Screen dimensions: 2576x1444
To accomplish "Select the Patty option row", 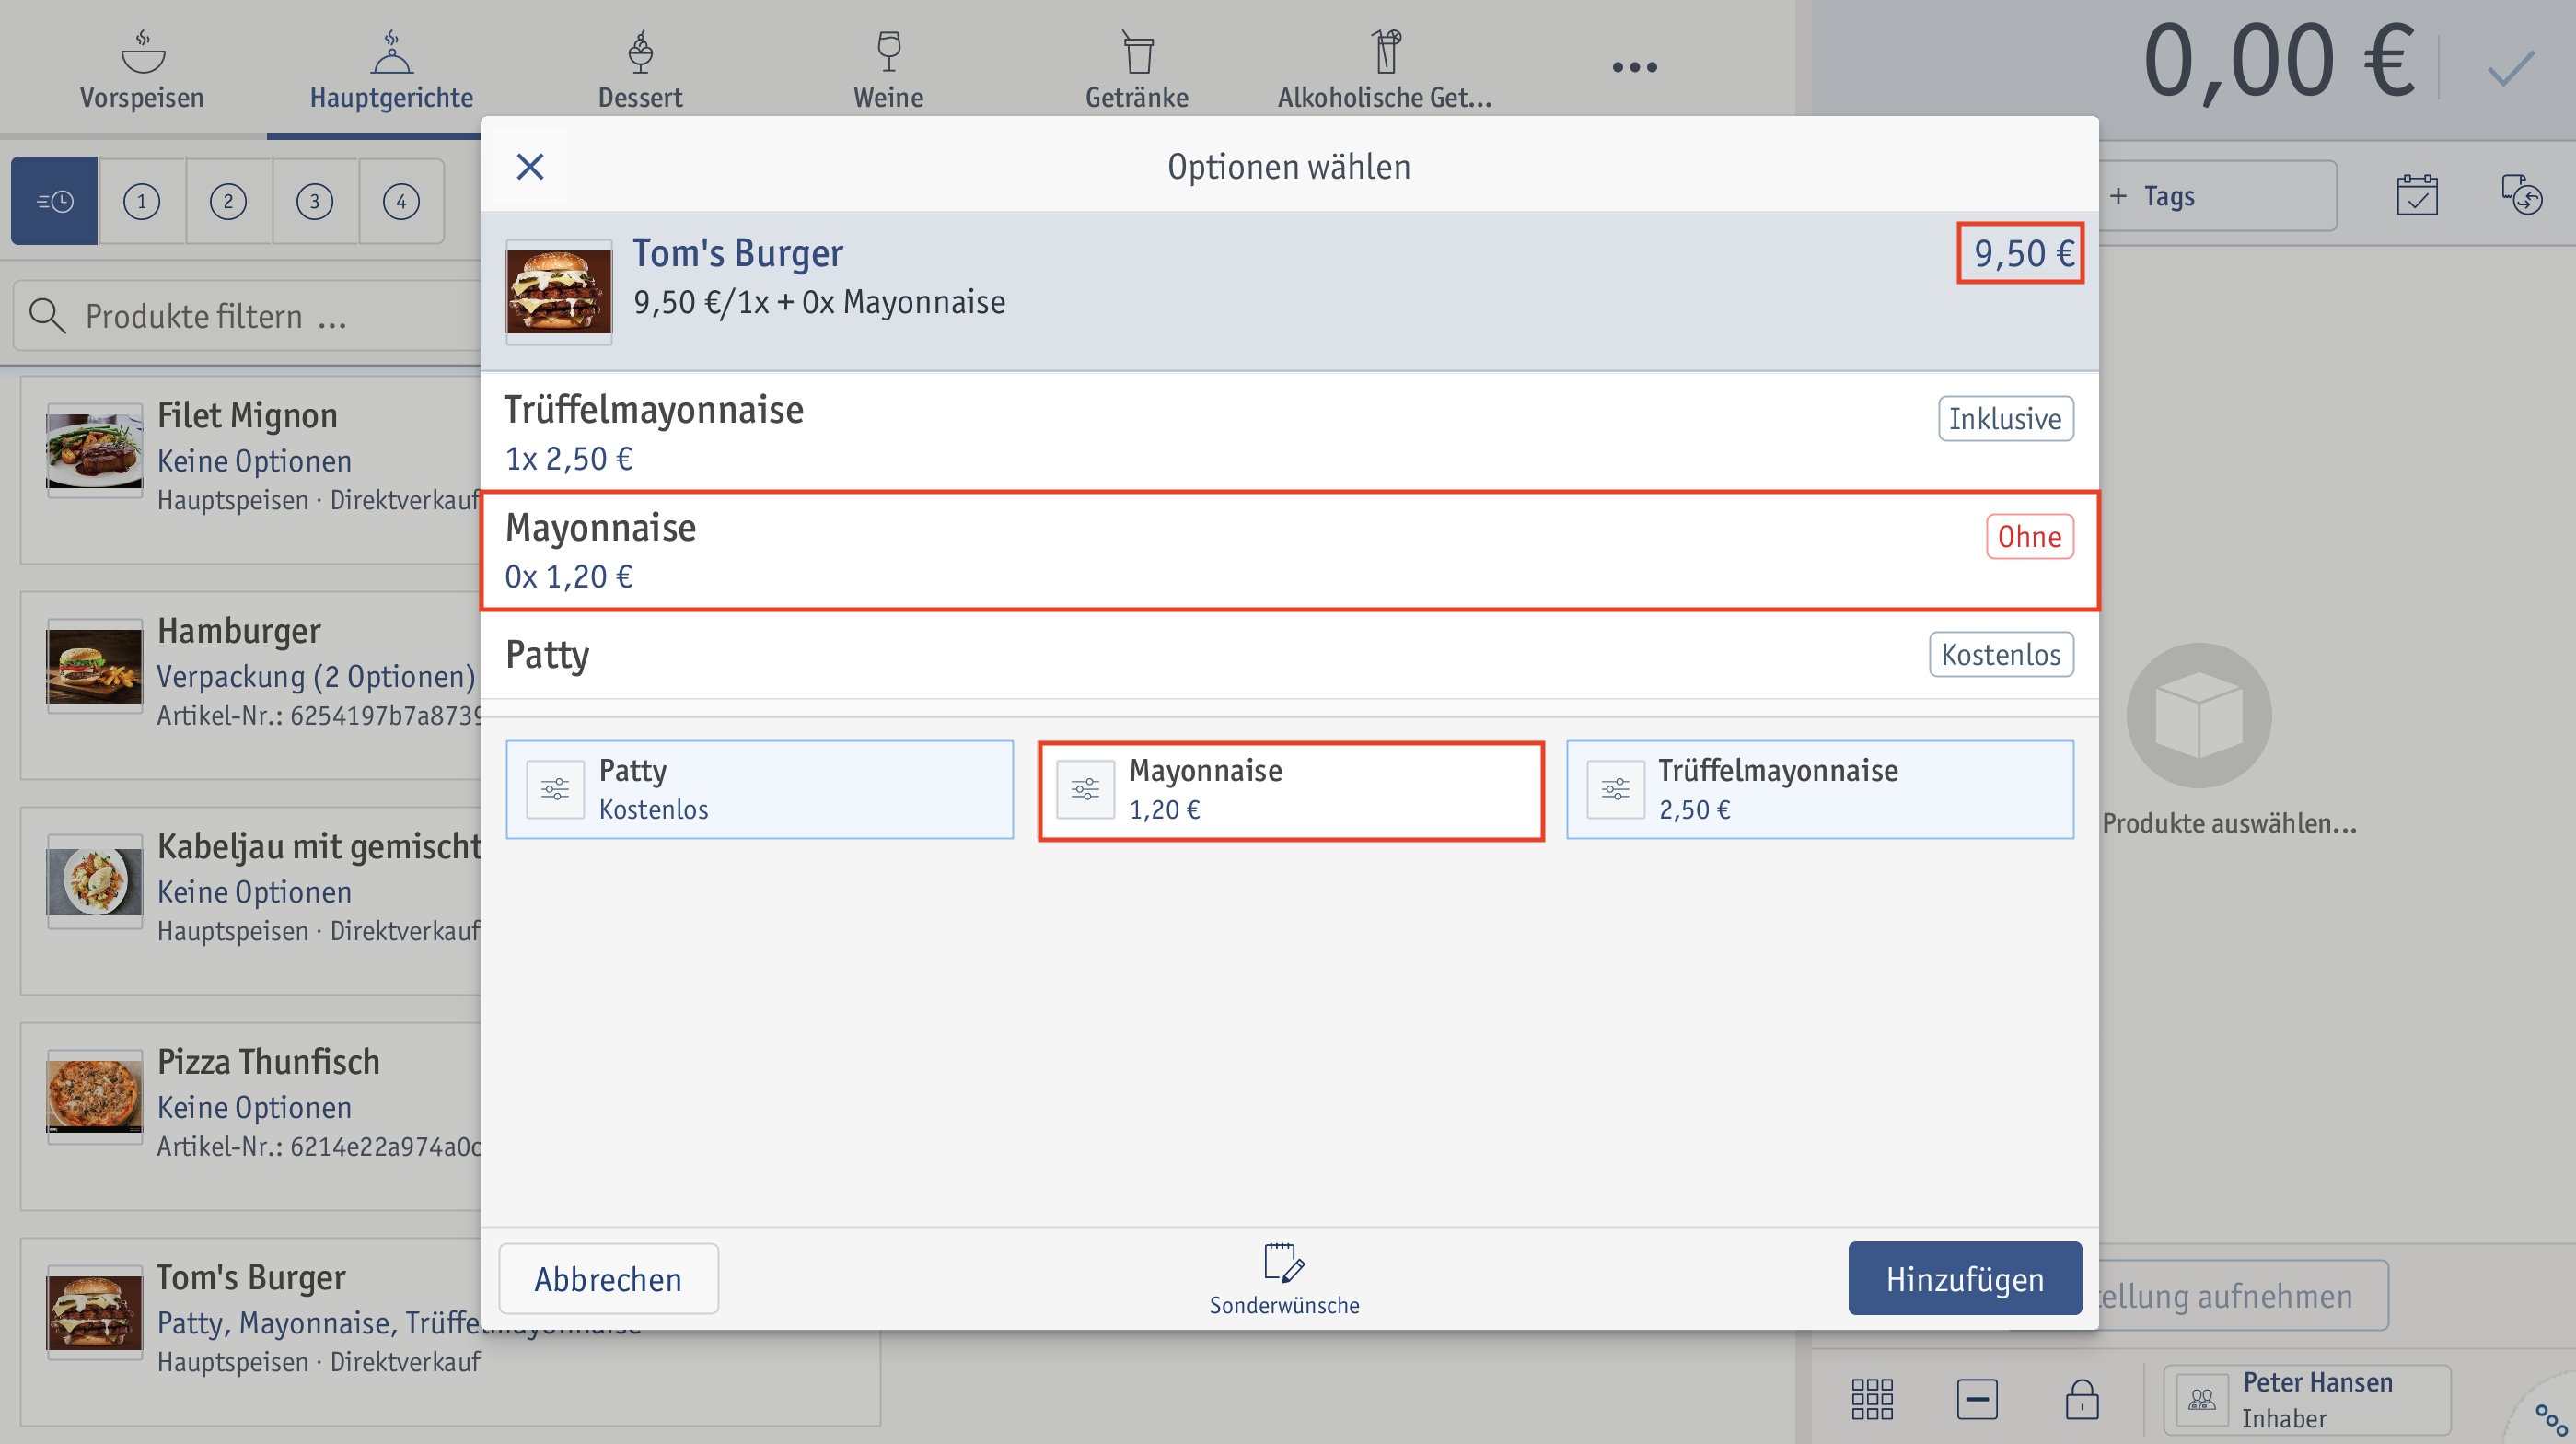I will pyautogui.click(x=1288, y=654).
